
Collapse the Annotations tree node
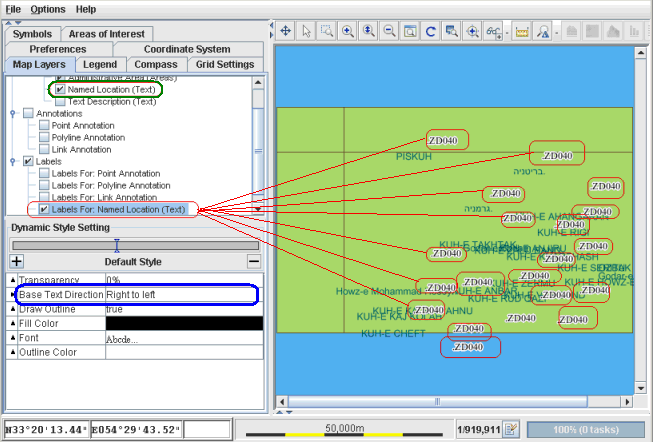[x=12, y=113]
